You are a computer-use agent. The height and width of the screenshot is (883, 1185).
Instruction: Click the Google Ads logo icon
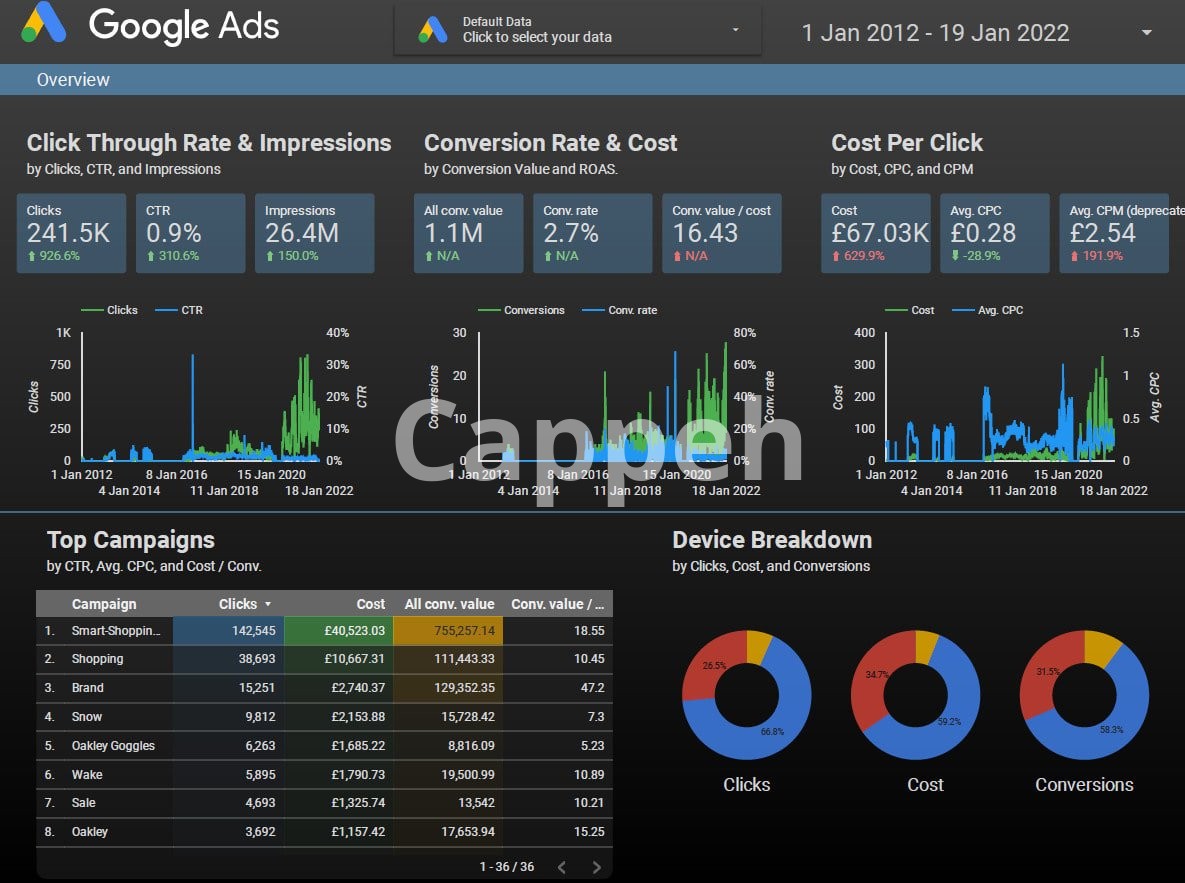click(45, 25)
